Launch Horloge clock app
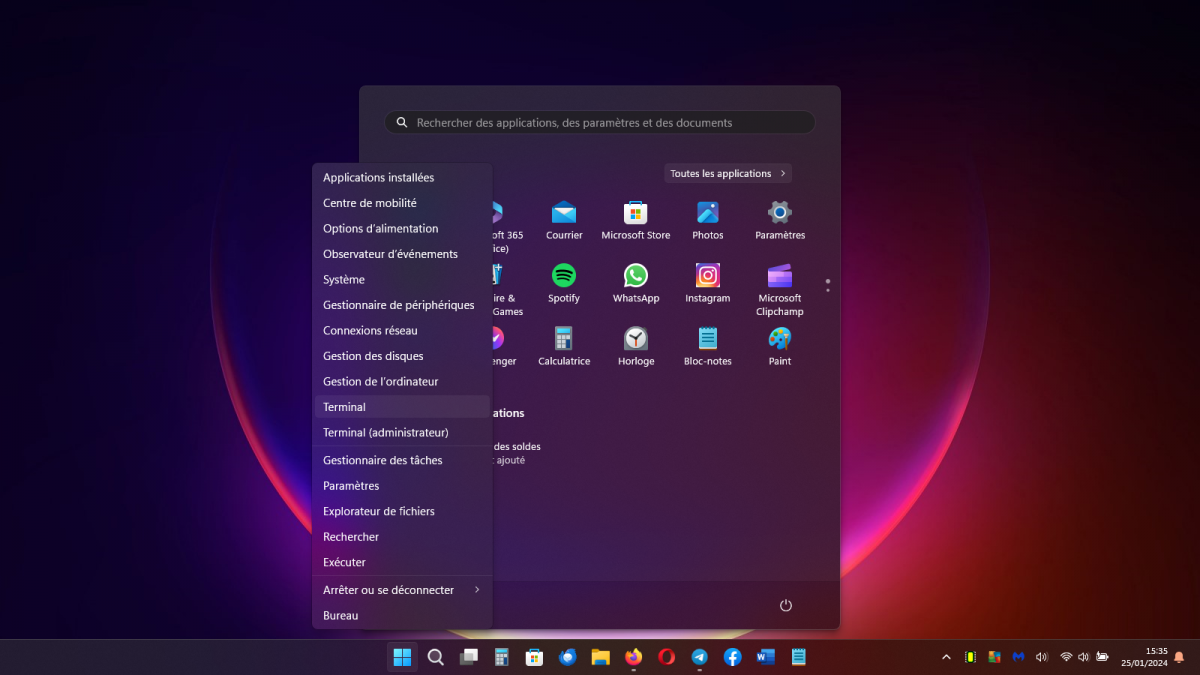 [x=636, y=346]
